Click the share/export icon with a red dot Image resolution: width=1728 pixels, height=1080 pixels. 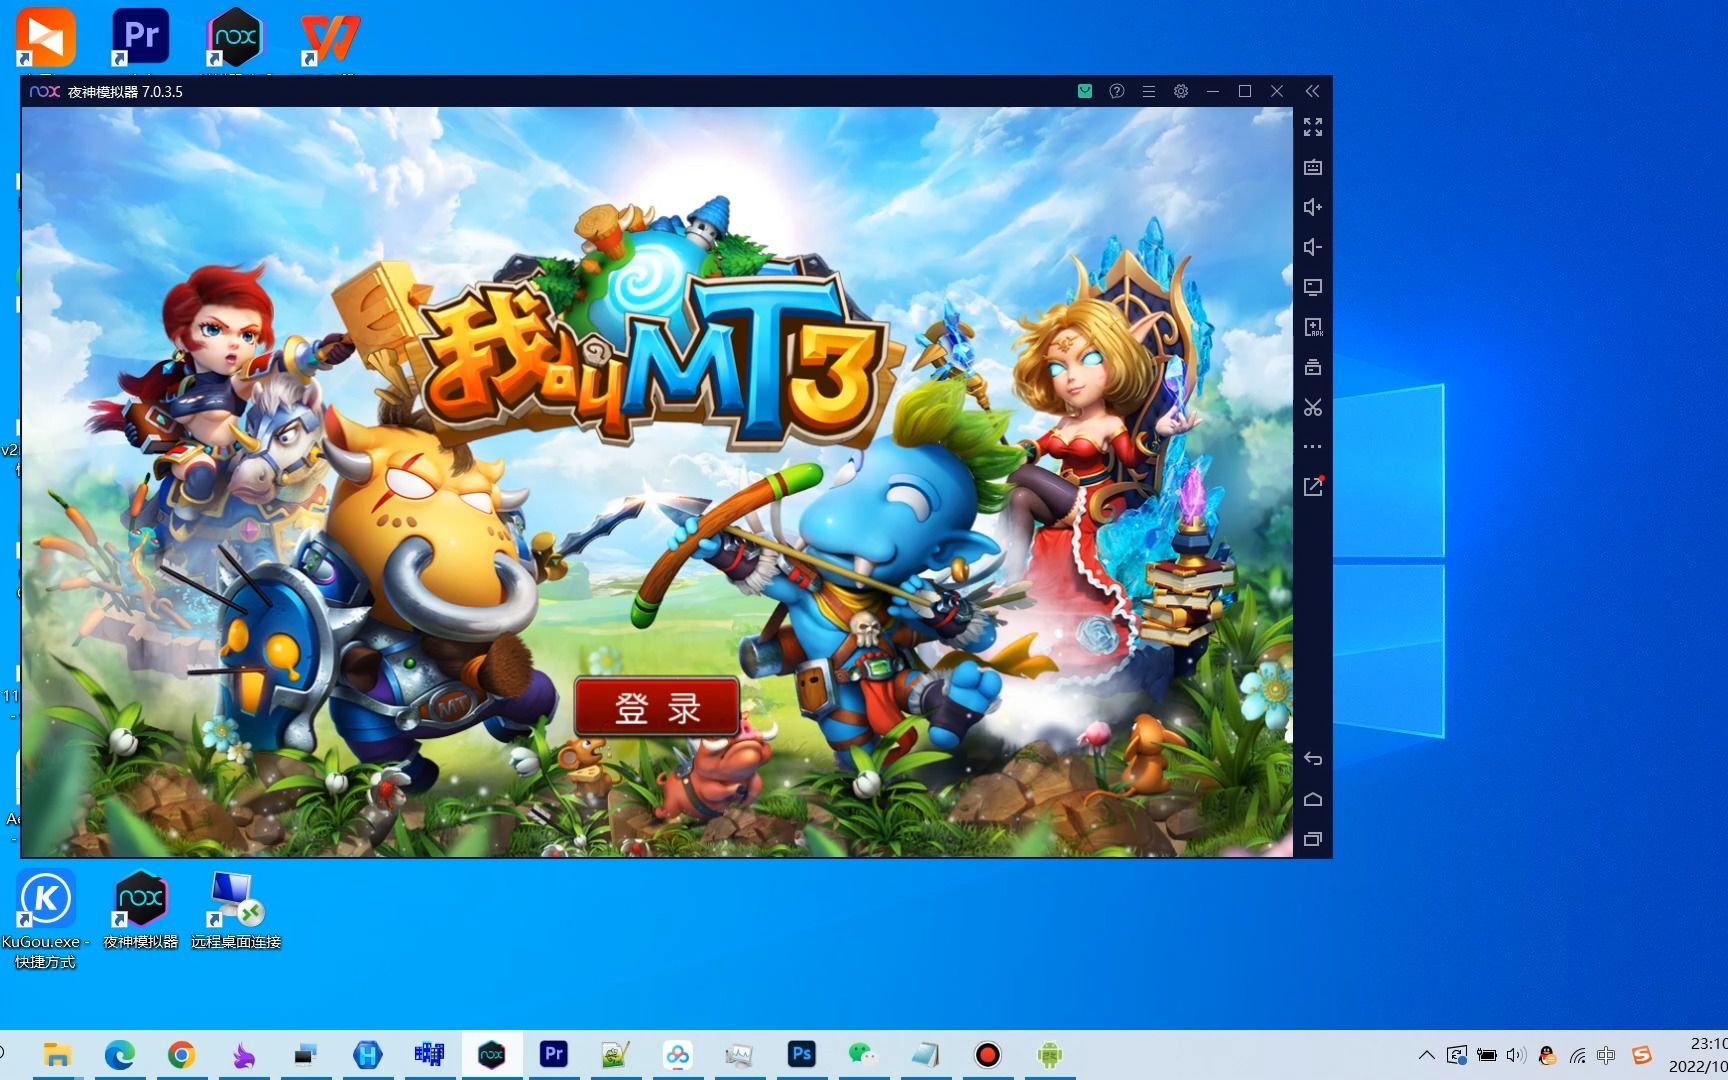click(1313, 486)
